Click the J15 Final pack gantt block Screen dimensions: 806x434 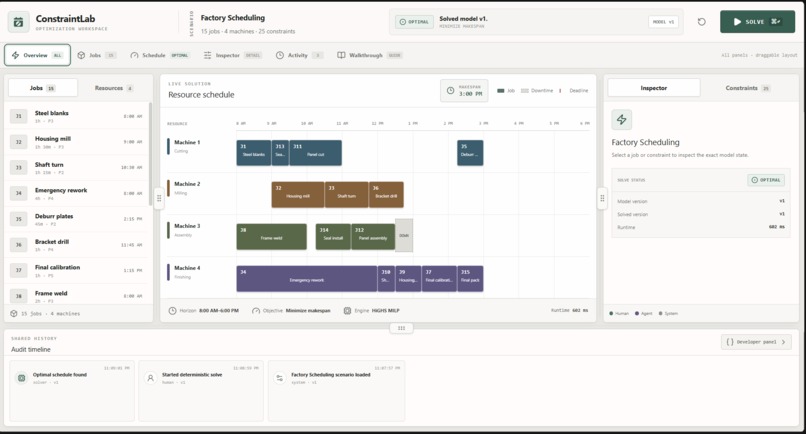470,279
